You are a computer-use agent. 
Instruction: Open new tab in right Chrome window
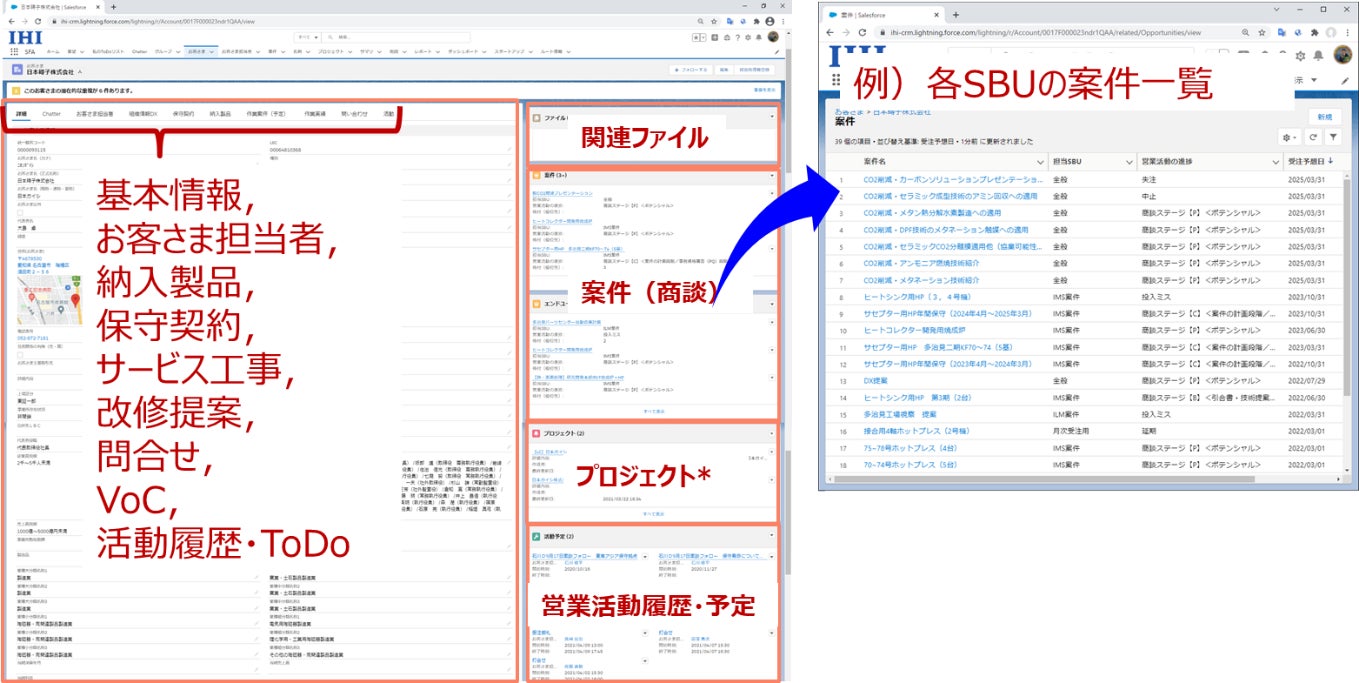click(955, 14)
